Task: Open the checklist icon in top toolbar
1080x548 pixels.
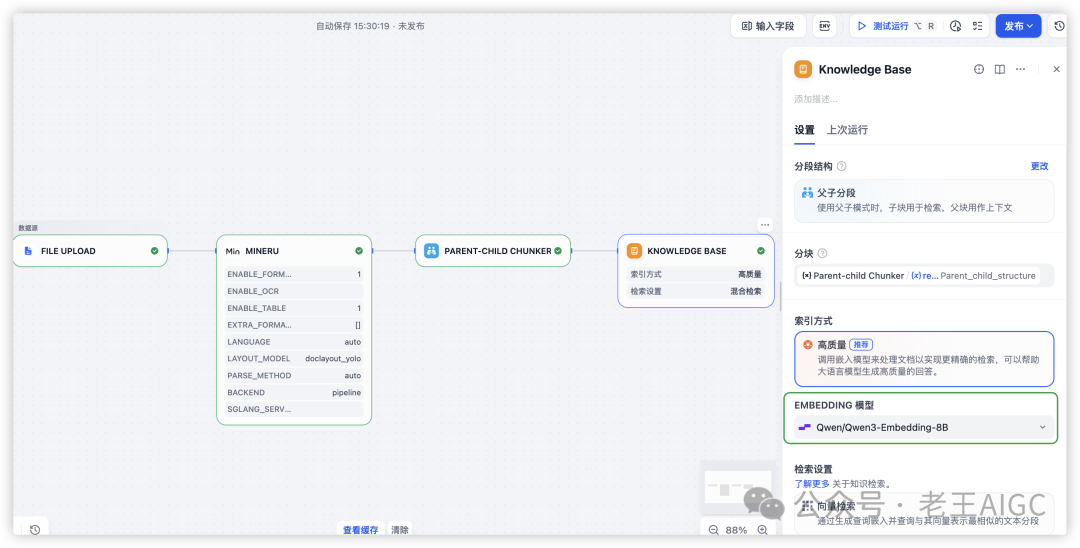Action: (977, 26)
